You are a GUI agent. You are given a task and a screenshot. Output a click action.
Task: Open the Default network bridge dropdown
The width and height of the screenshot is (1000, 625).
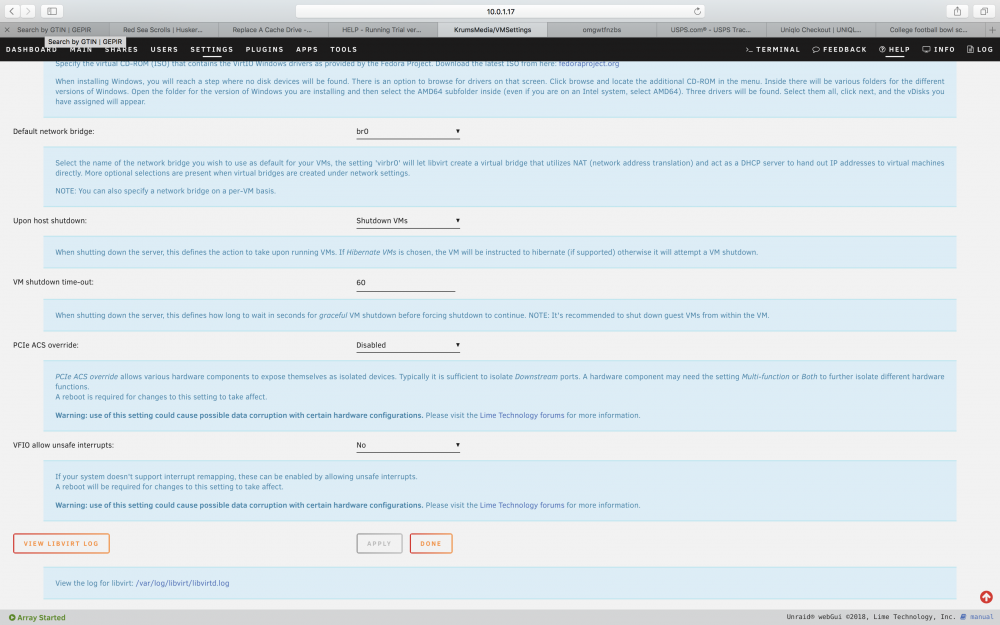click(408, 131)
